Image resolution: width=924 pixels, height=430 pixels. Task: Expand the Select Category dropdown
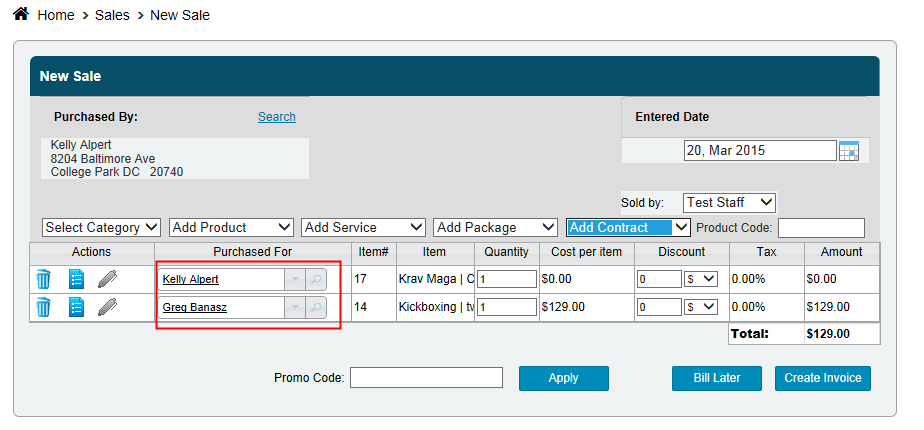pyautogui.click(x=101, y=228)
